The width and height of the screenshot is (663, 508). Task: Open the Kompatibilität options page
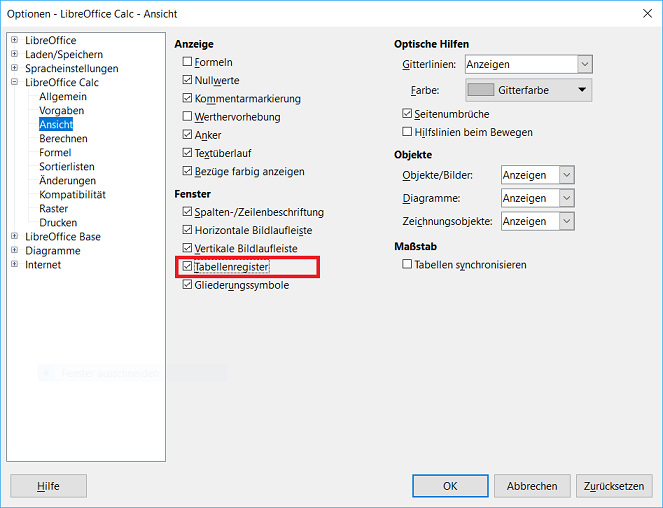pyautogui.click(x=72, y=195)
